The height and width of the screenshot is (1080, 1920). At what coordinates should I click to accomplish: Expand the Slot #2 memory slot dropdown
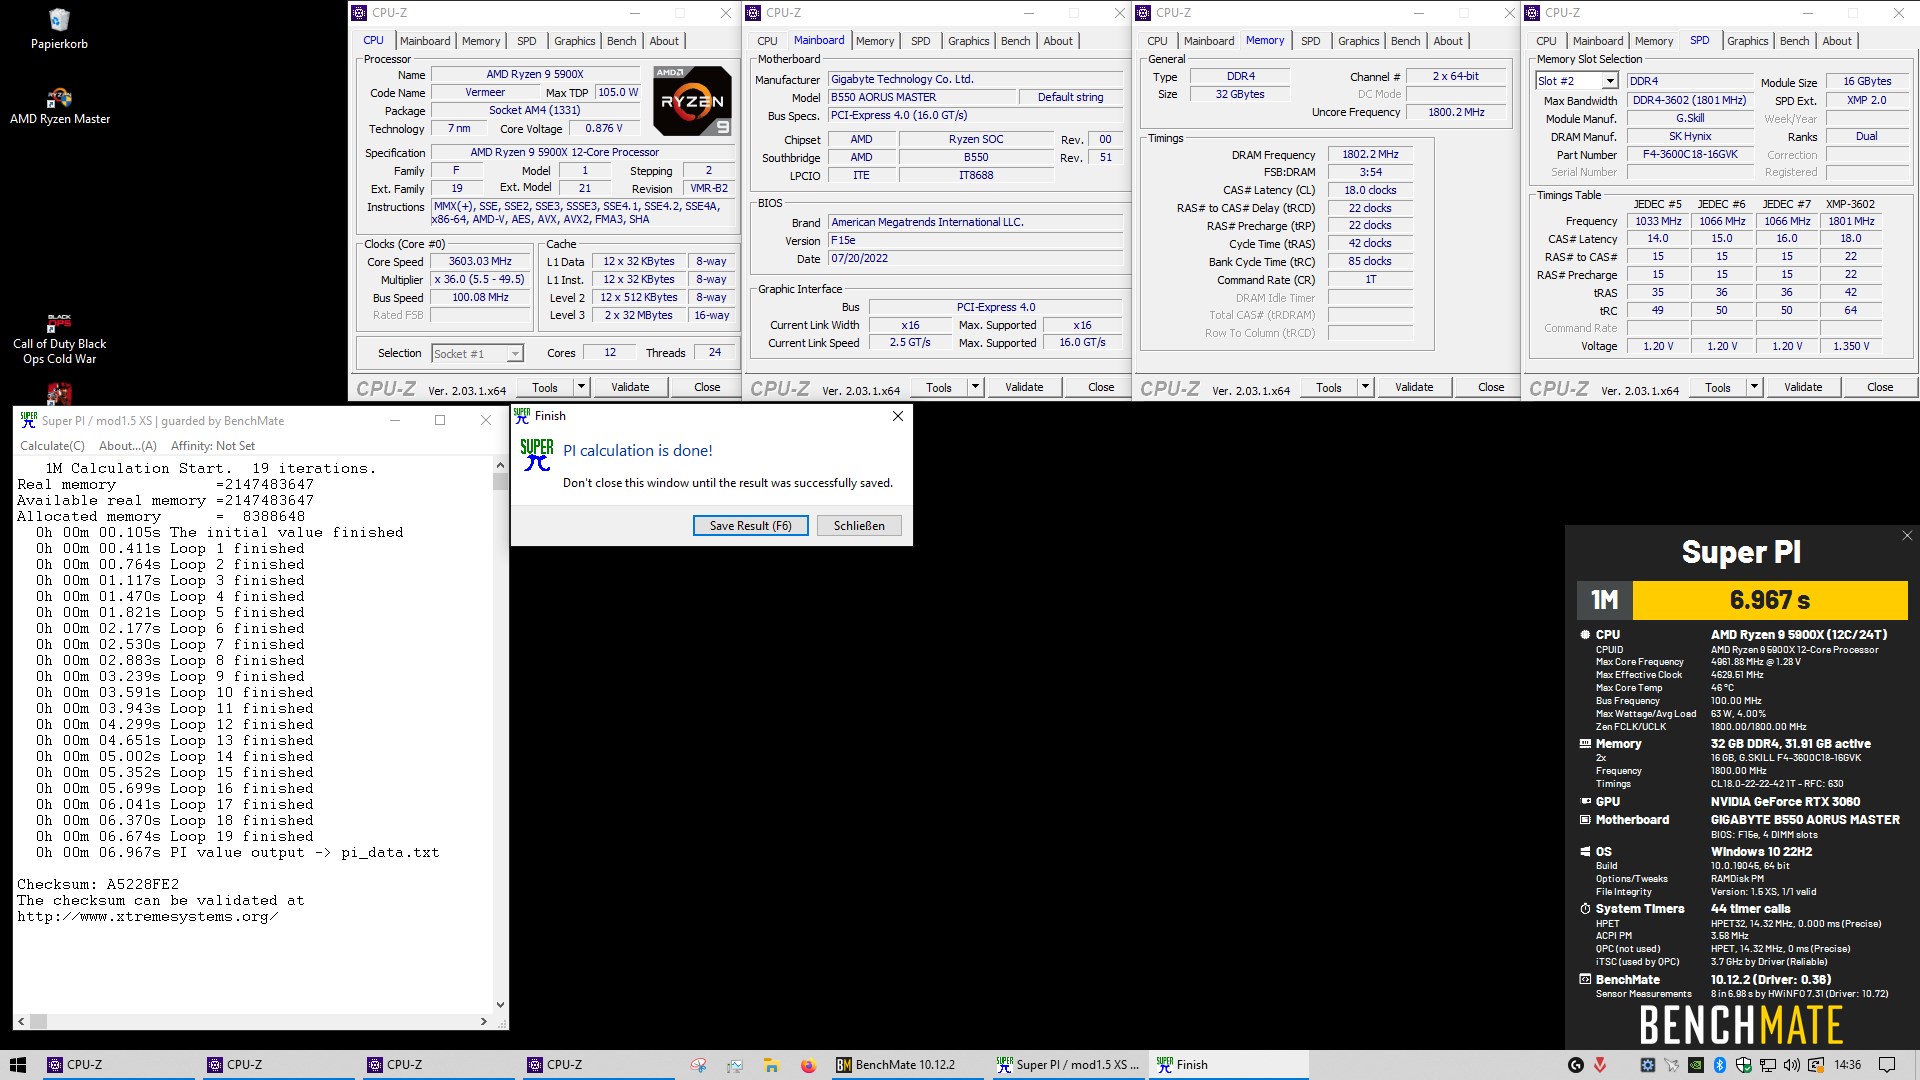[1609, 81]
